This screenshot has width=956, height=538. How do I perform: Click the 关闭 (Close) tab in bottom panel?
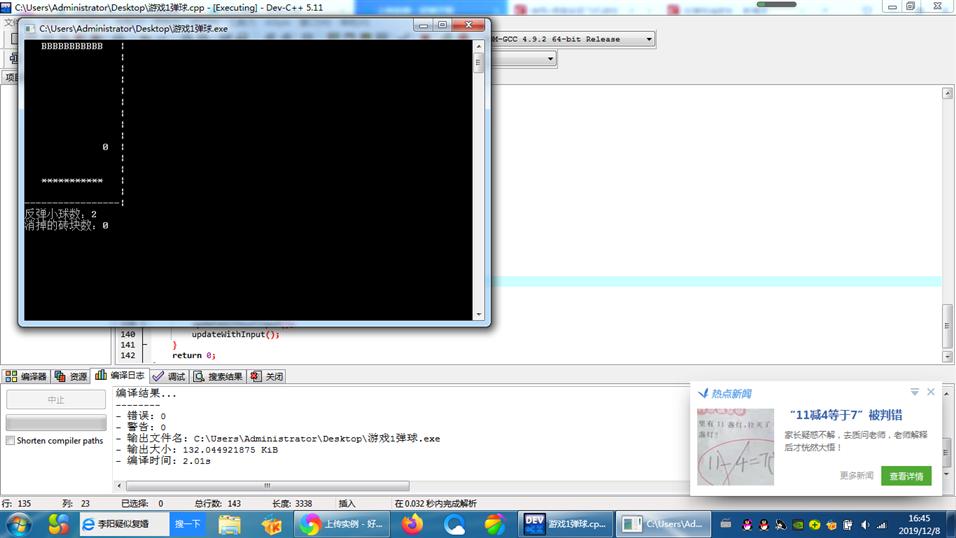click(267, 376)
